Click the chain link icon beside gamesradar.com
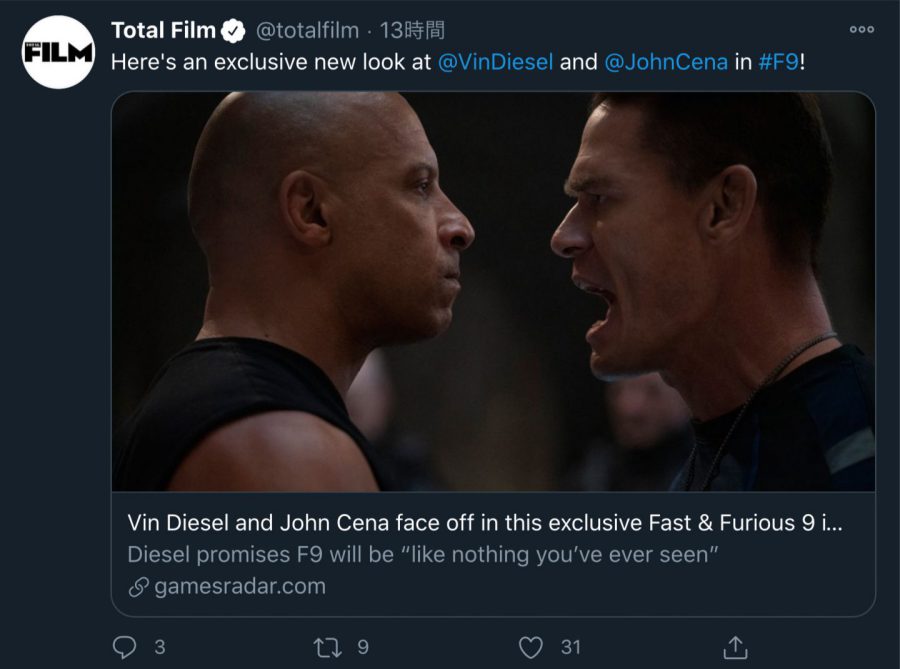This screenshot has height=669, width=900. pos(139,587)
